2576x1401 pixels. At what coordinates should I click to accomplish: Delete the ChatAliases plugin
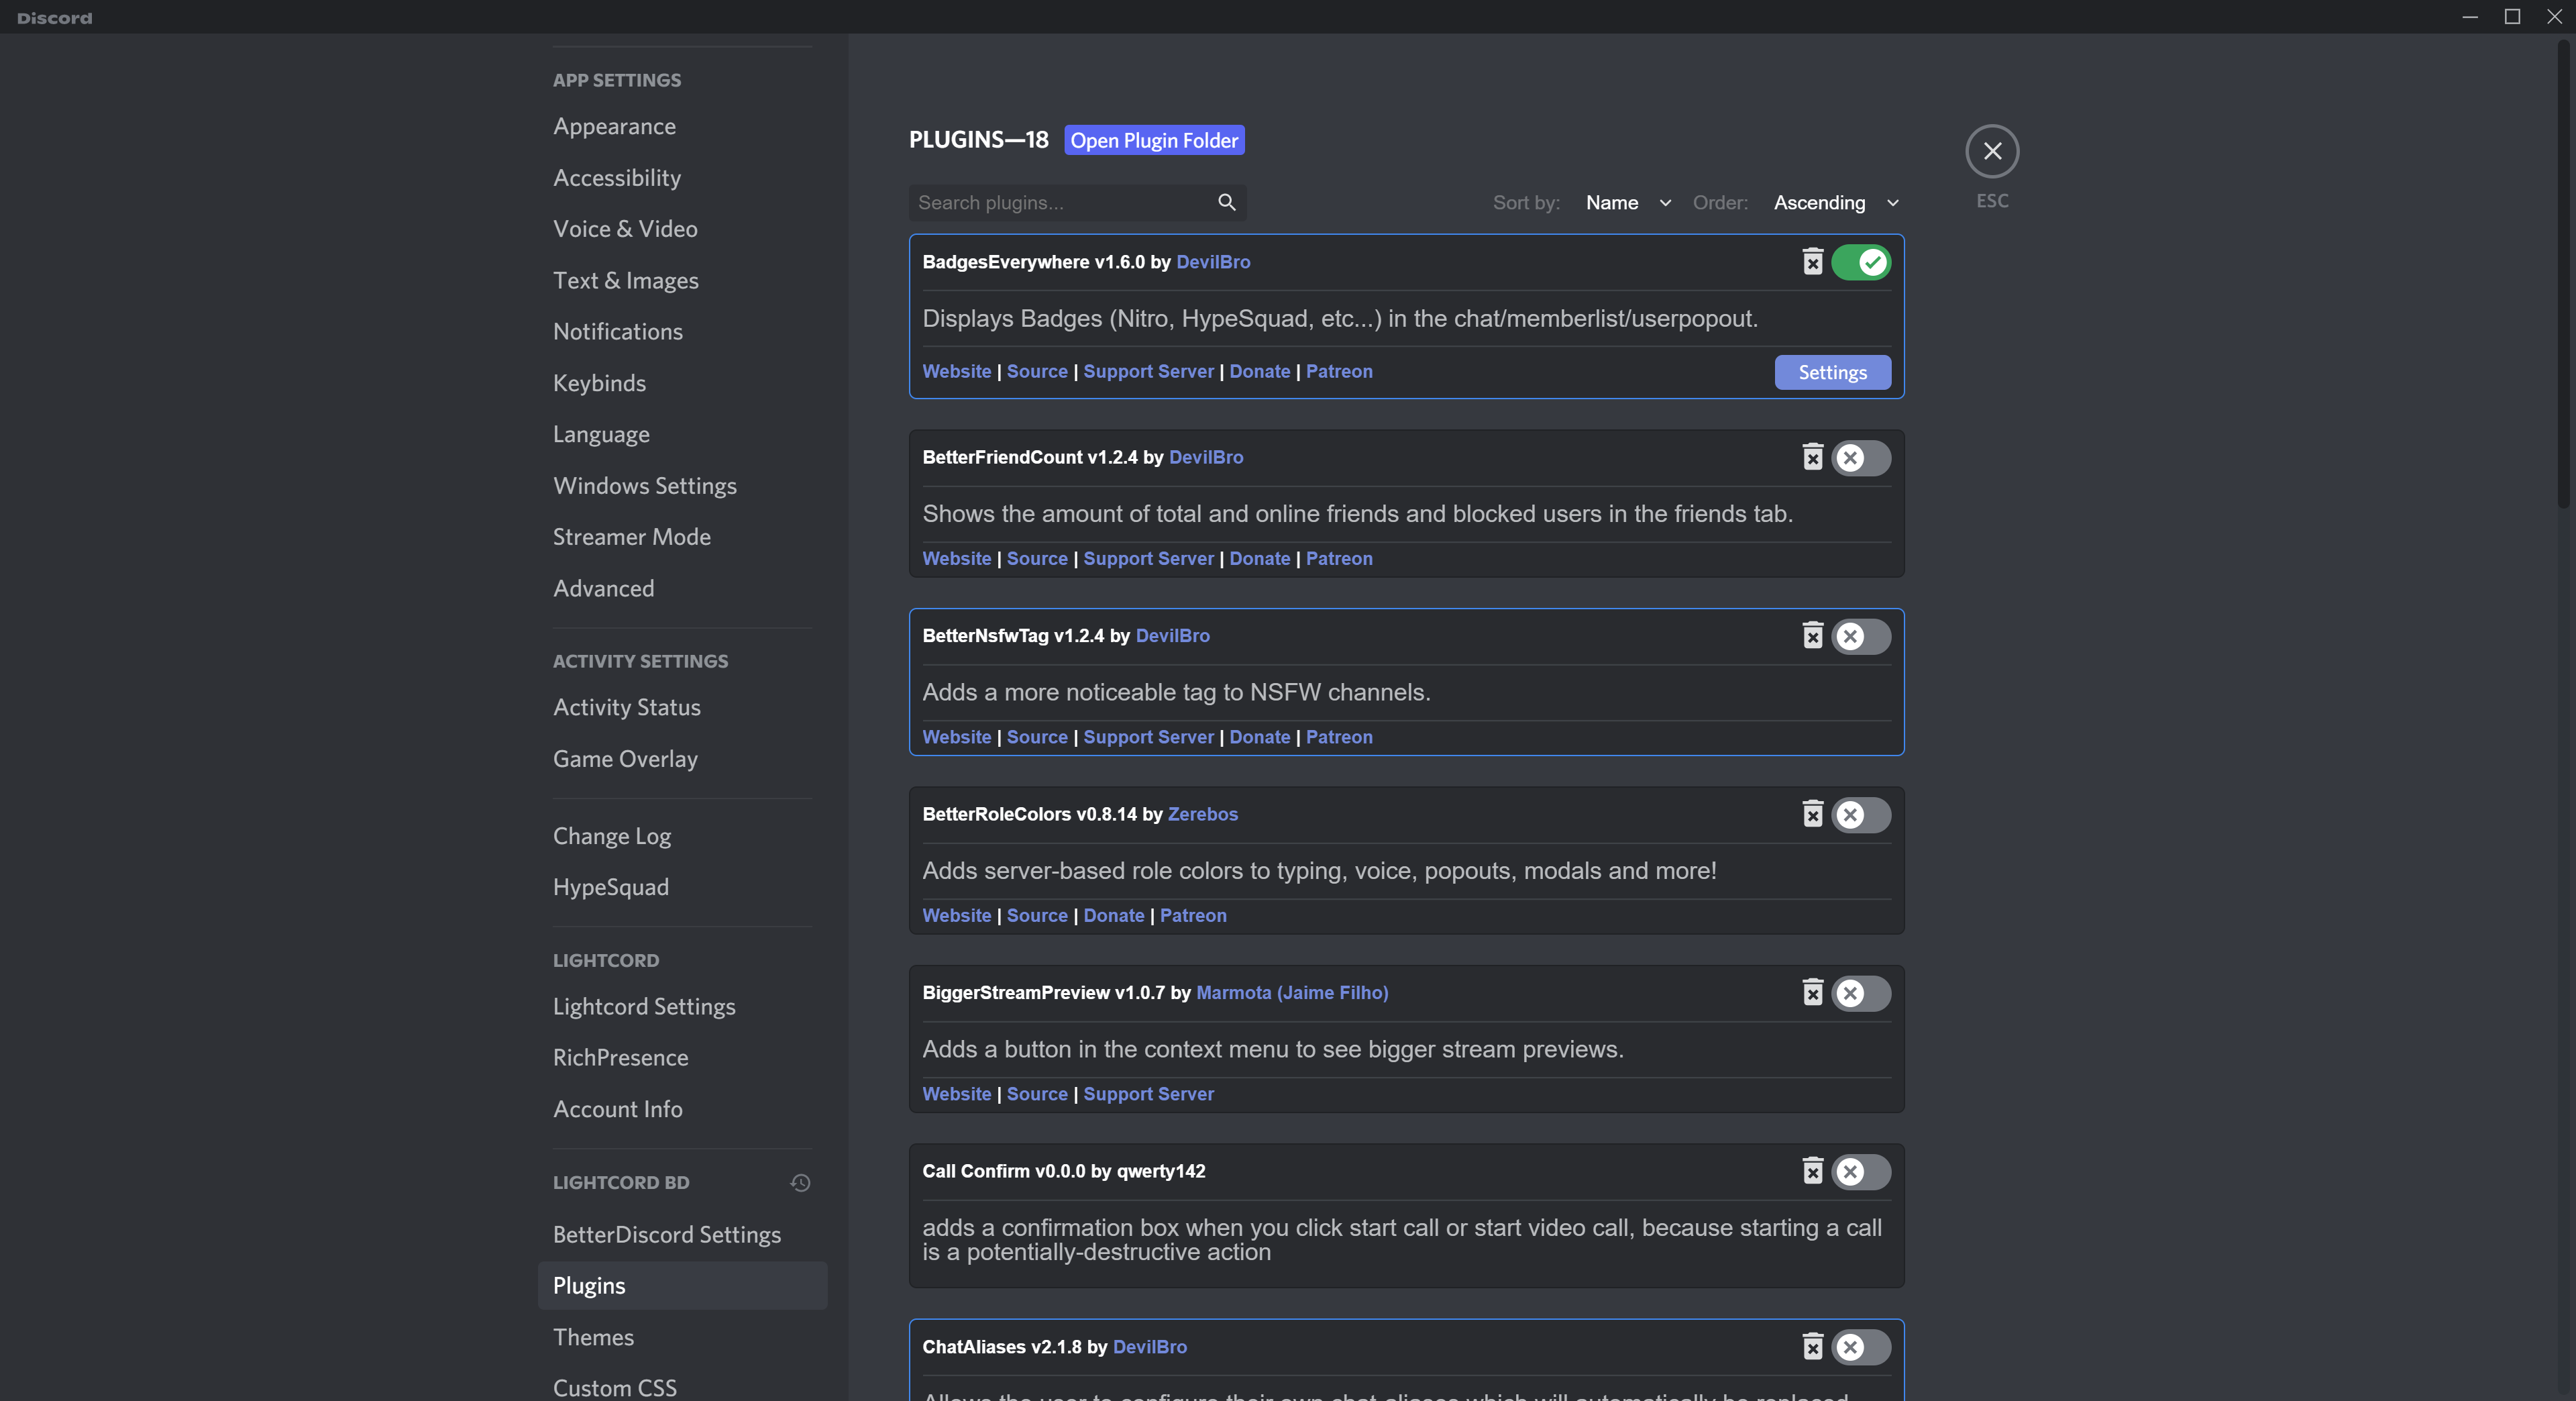point(1813,1347)
